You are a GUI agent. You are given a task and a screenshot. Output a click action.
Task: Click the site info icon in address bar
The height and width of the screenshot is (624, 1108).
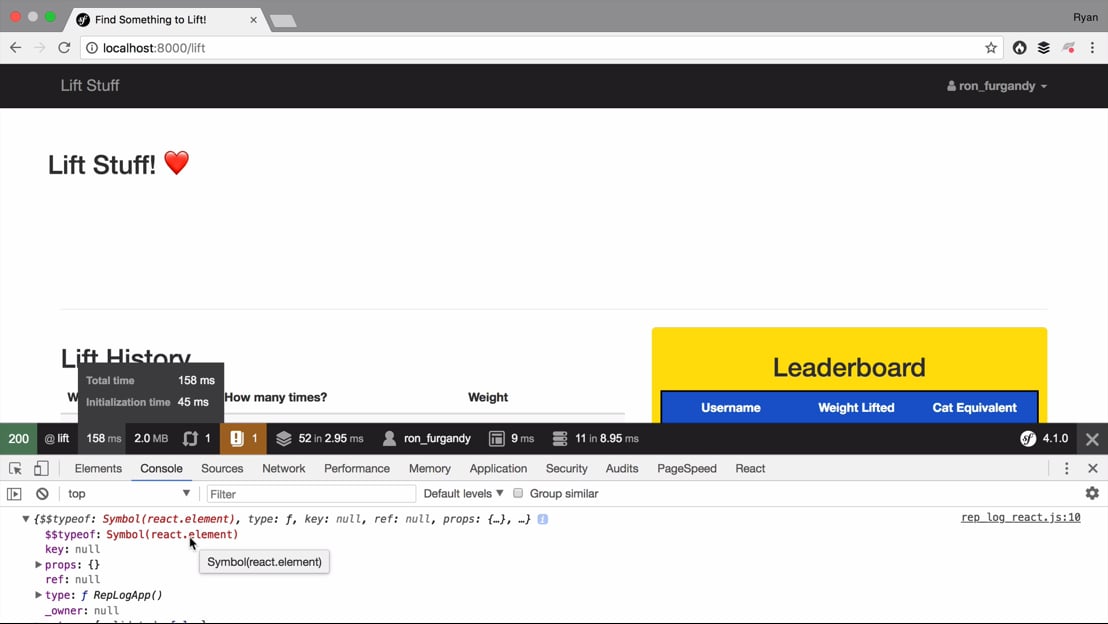[x=92, y=47]
